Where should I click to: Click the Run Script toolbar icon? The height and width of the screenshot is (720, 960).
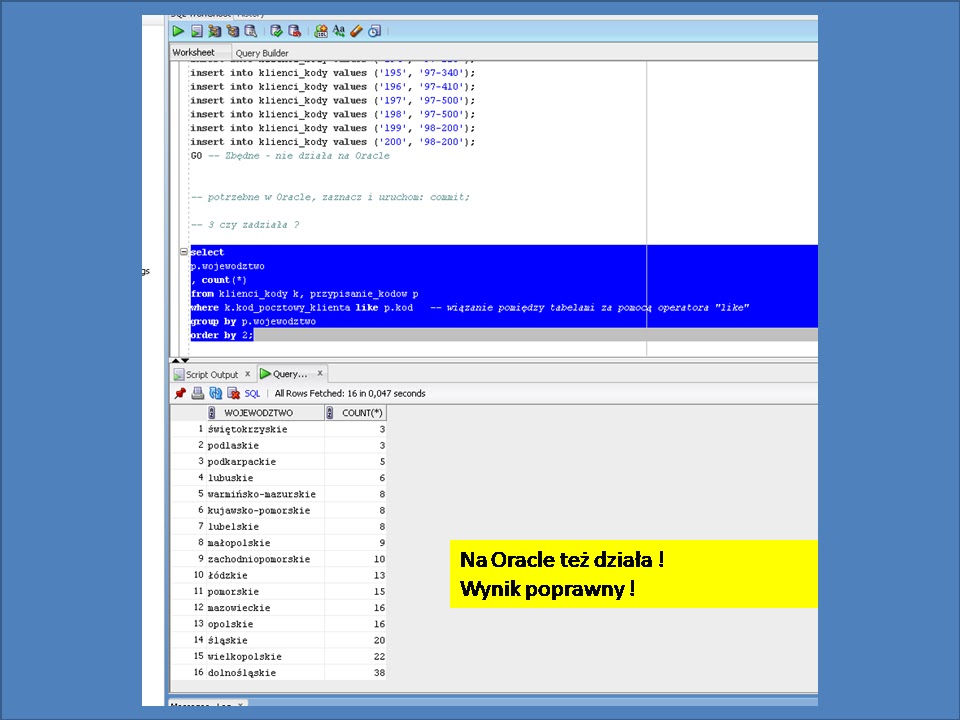coord(198,31)
